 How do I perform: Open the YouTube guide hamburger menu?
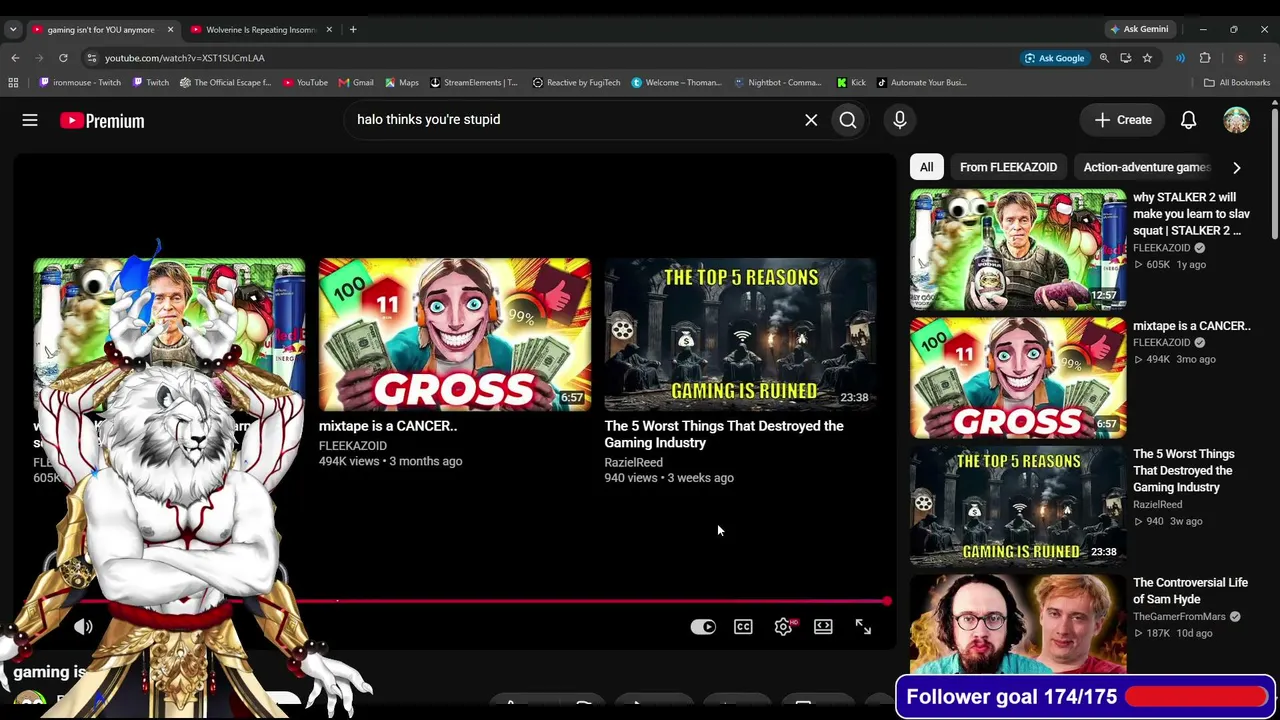tap(30, 120)
